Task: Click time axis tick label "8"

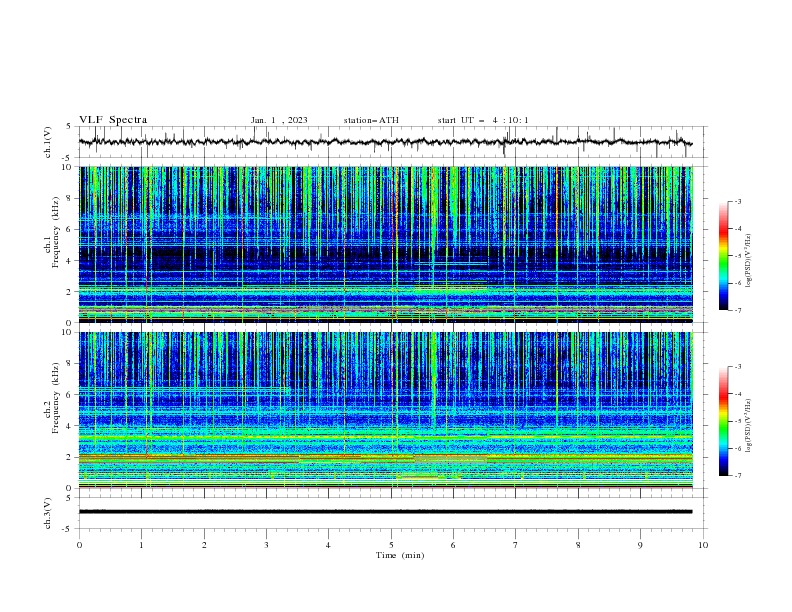Action: (578, 545)
